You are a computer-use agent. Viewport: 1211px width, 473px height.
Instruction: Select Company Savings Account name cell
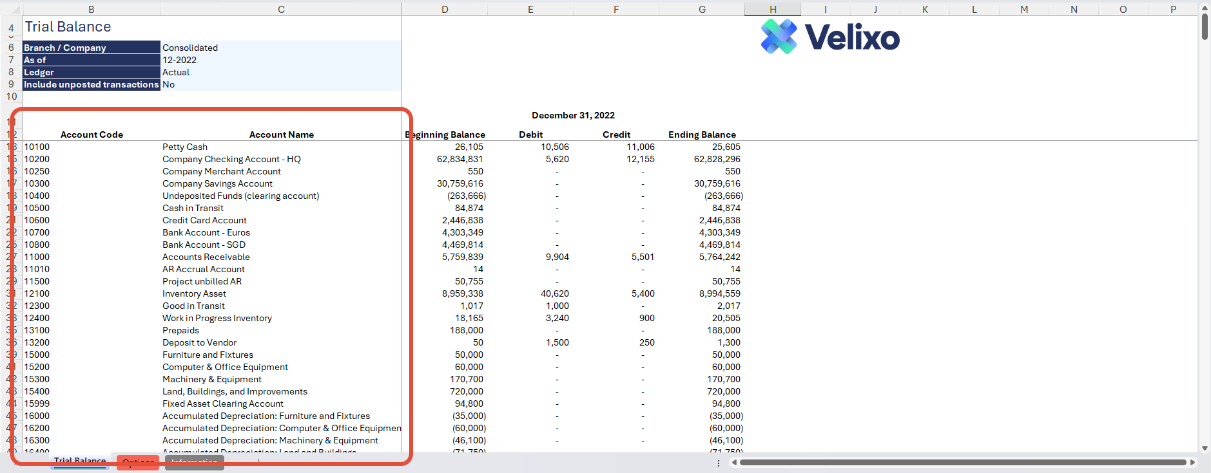[x=281, y=184]
